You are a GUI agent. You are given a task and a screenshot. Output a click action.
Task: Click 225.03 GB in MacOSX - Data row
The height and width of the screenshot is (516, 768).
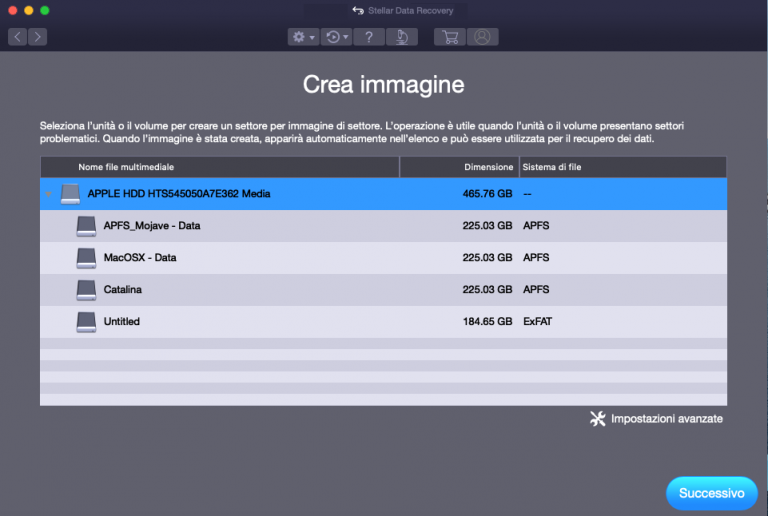487,258
